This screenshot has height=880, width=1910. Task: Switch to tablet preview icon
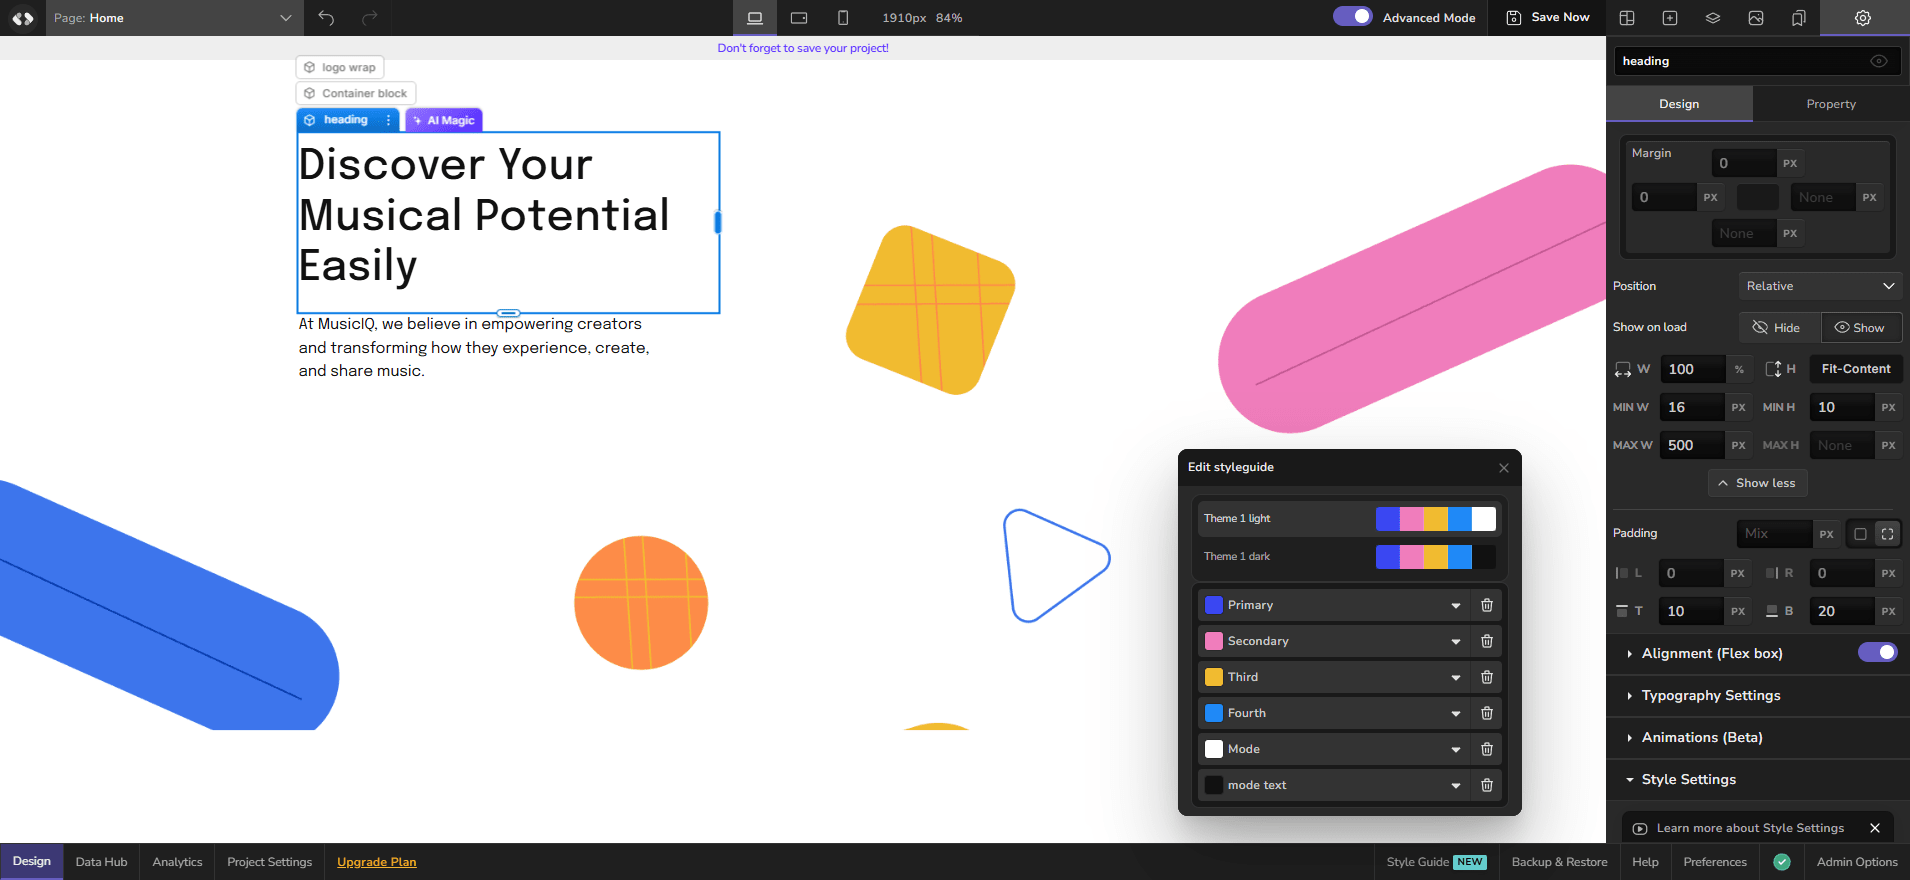(799, 18)
